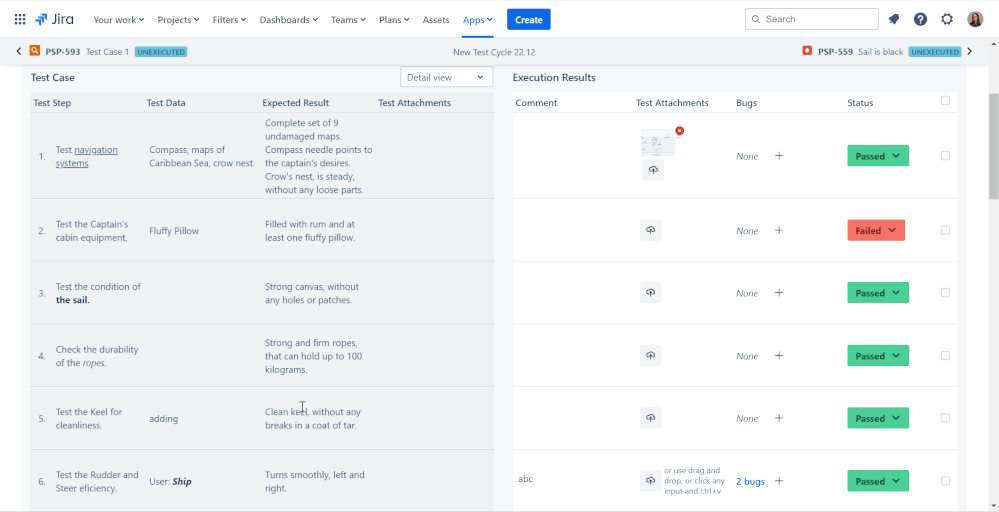Screen dimensions: 999x512
Task: Go to next test via right arrow
Action: pos(970,52)
